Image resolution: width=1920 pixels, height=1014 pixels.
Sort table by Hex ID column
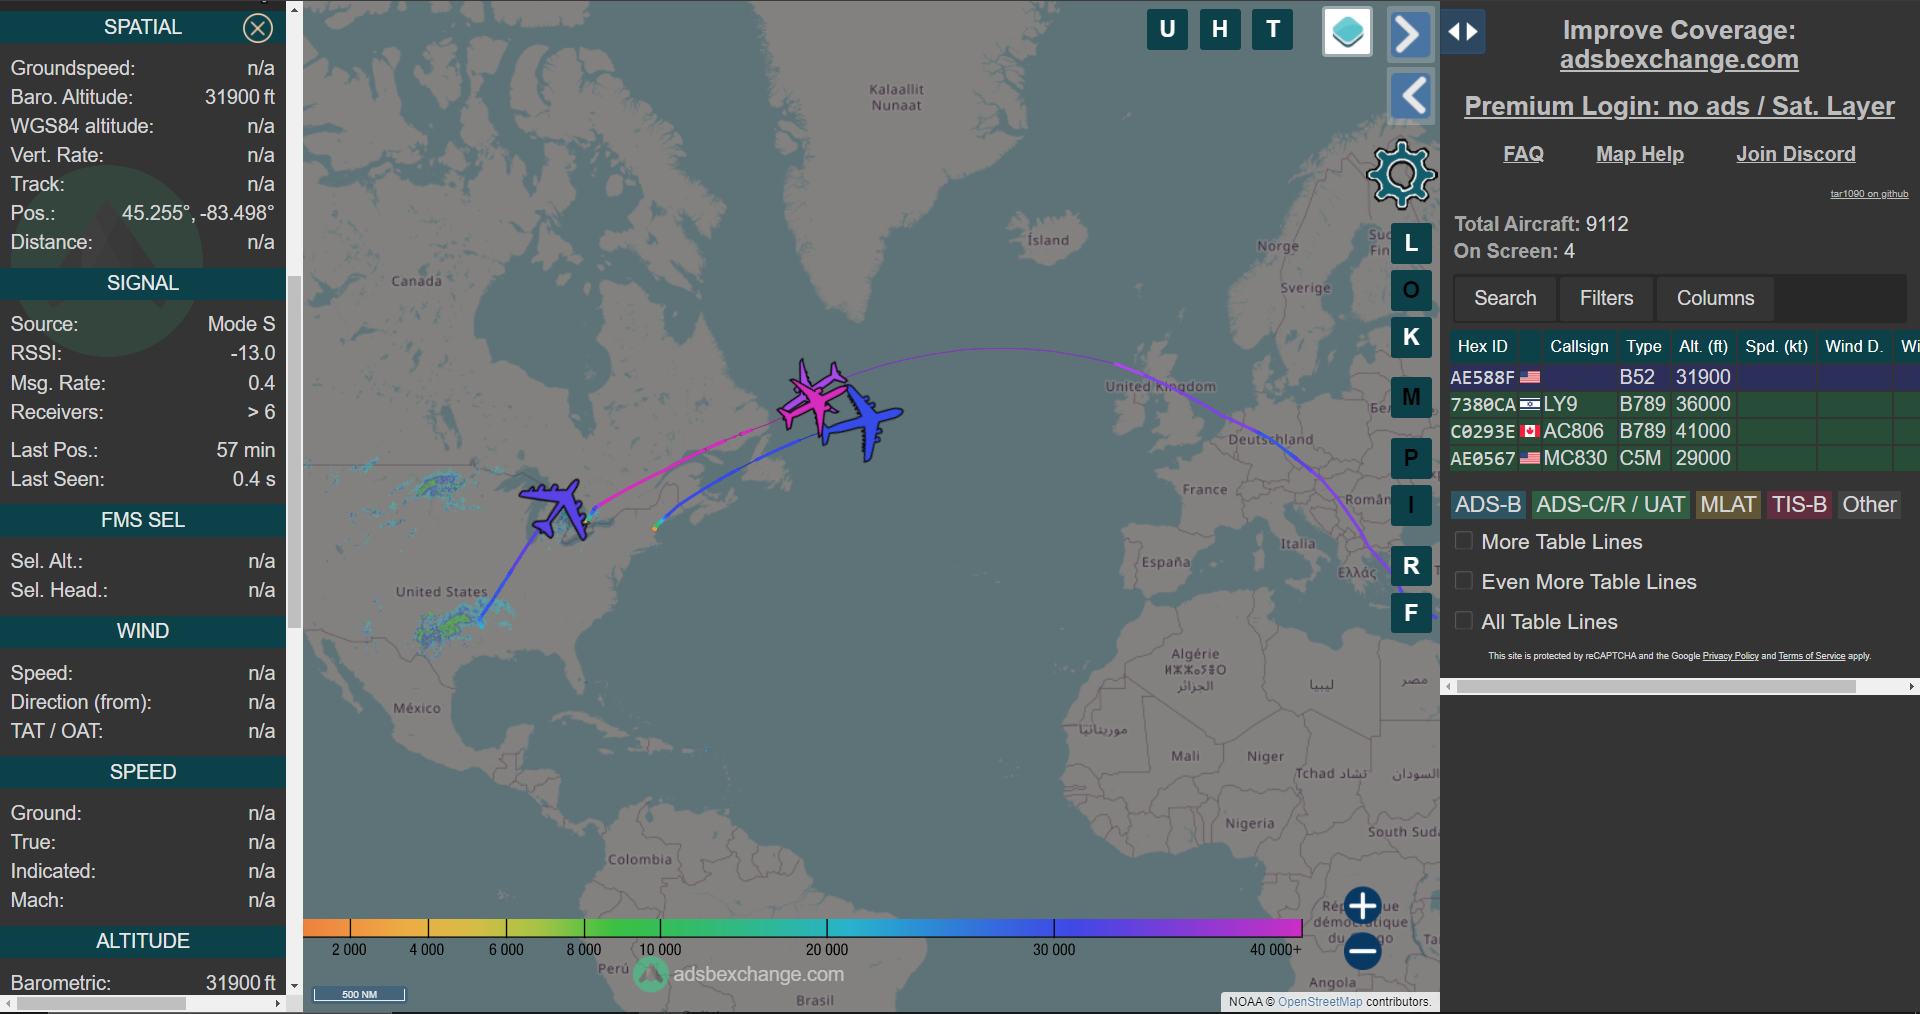point(1483,346)
